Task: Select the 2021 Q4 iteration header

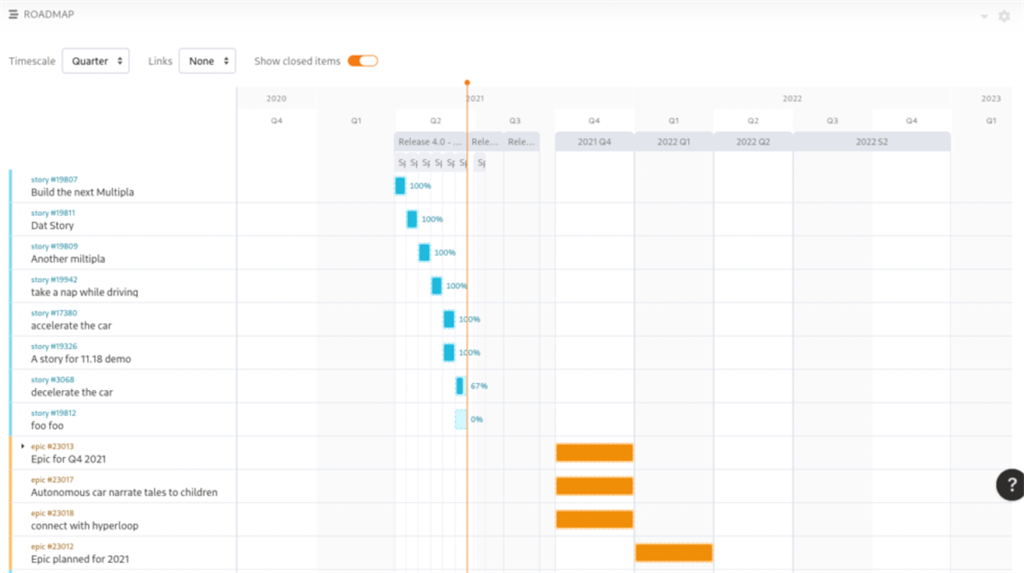Action: 594,142
